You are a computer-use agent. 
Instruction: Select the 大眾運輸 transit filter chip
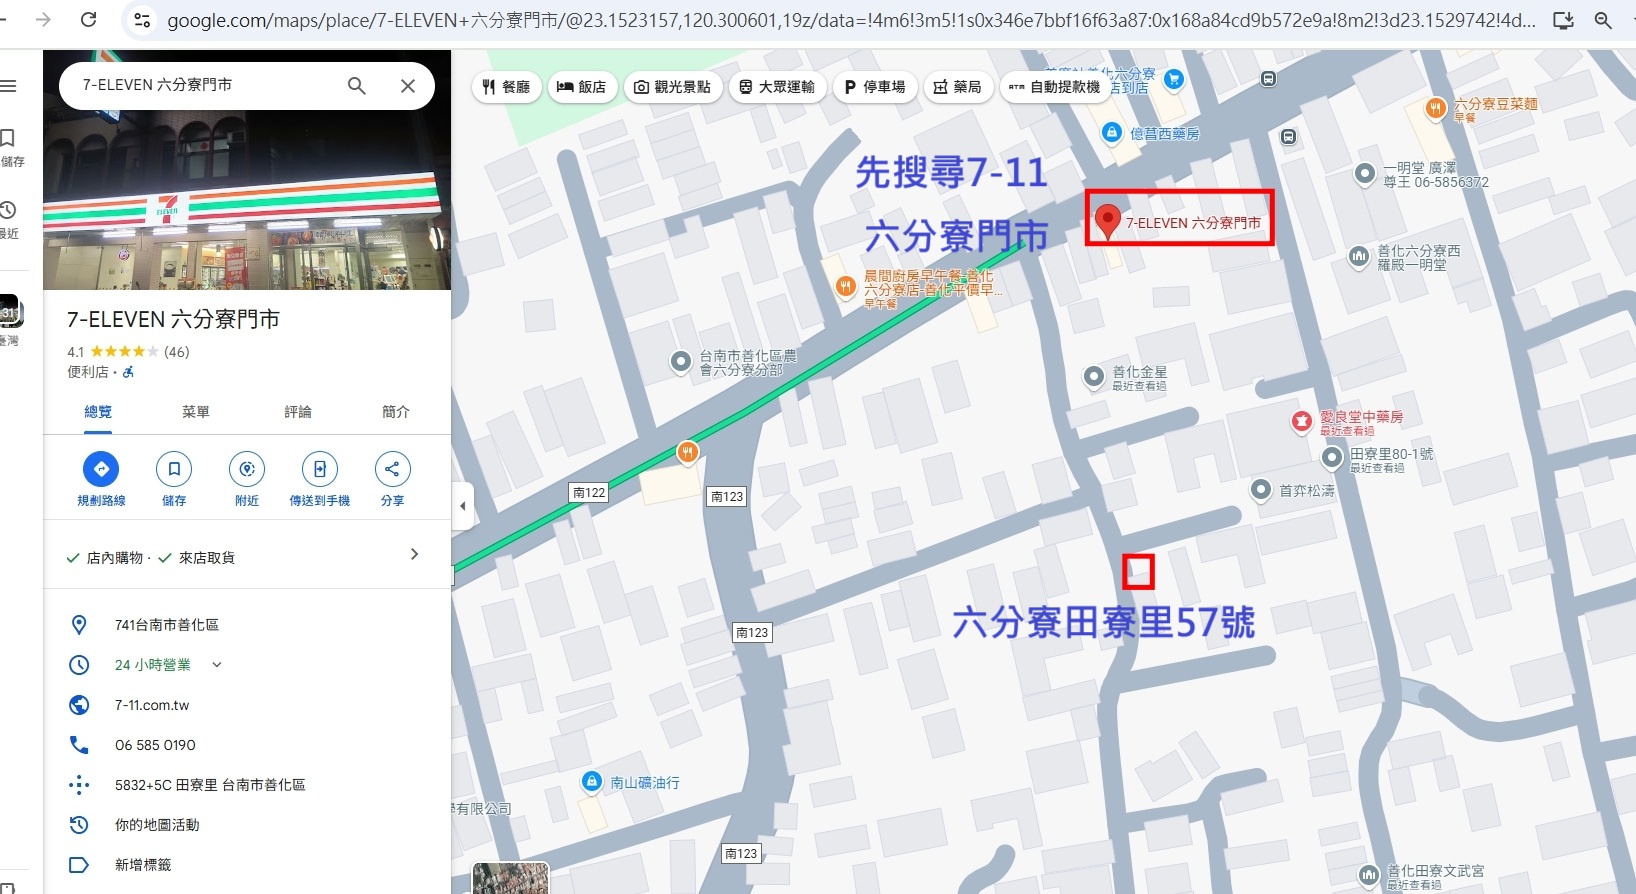click(x=777, y=87)
